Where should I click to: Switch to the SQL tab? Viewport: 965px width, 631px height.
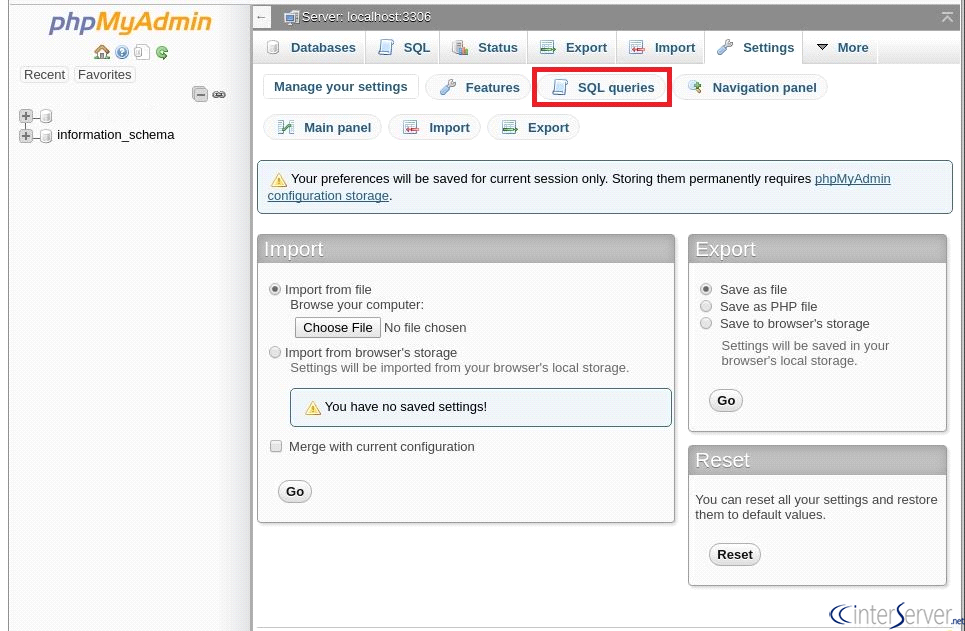(x=404, y=47)
